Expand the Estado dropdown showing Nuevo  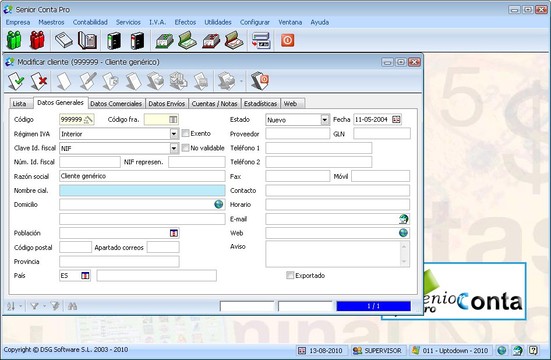click(x=325, y=120)
